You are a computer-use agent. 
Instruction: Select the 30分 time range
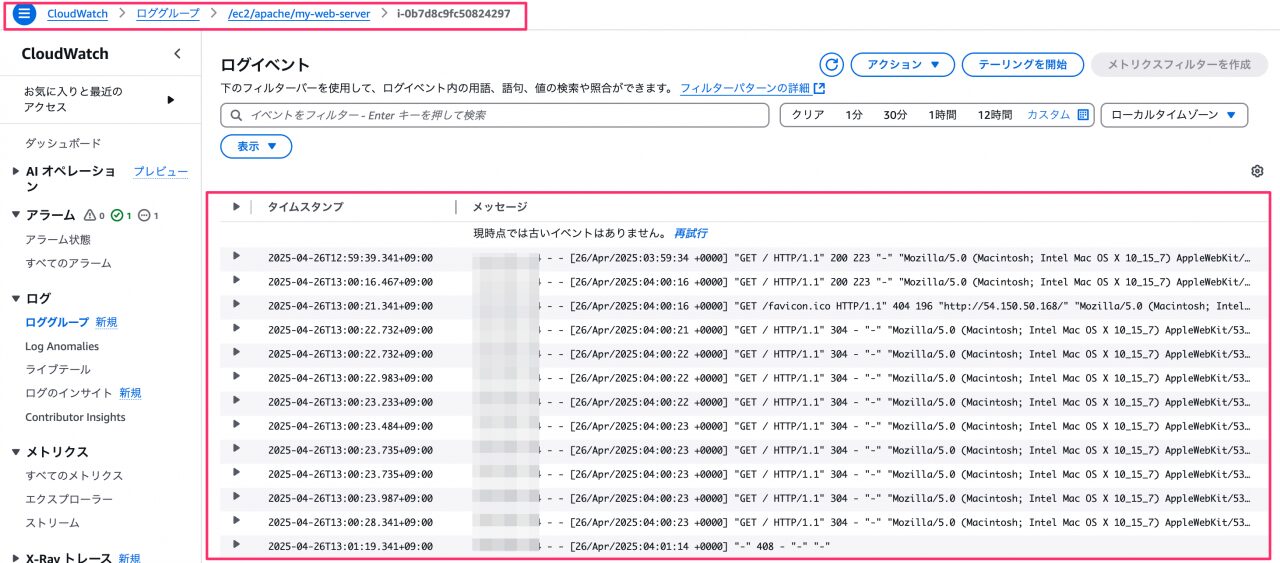coord(895,115)
